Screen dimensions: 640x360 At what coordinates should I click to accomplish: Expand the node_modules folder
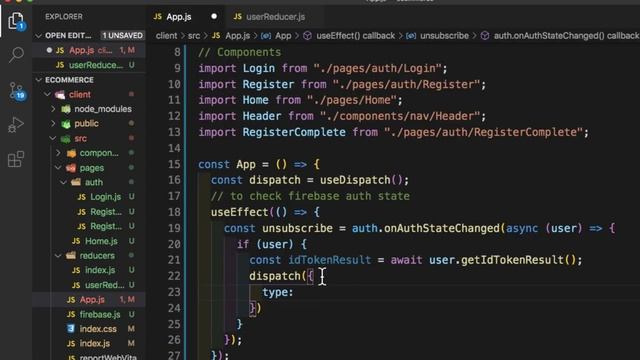tap(53, 109)
